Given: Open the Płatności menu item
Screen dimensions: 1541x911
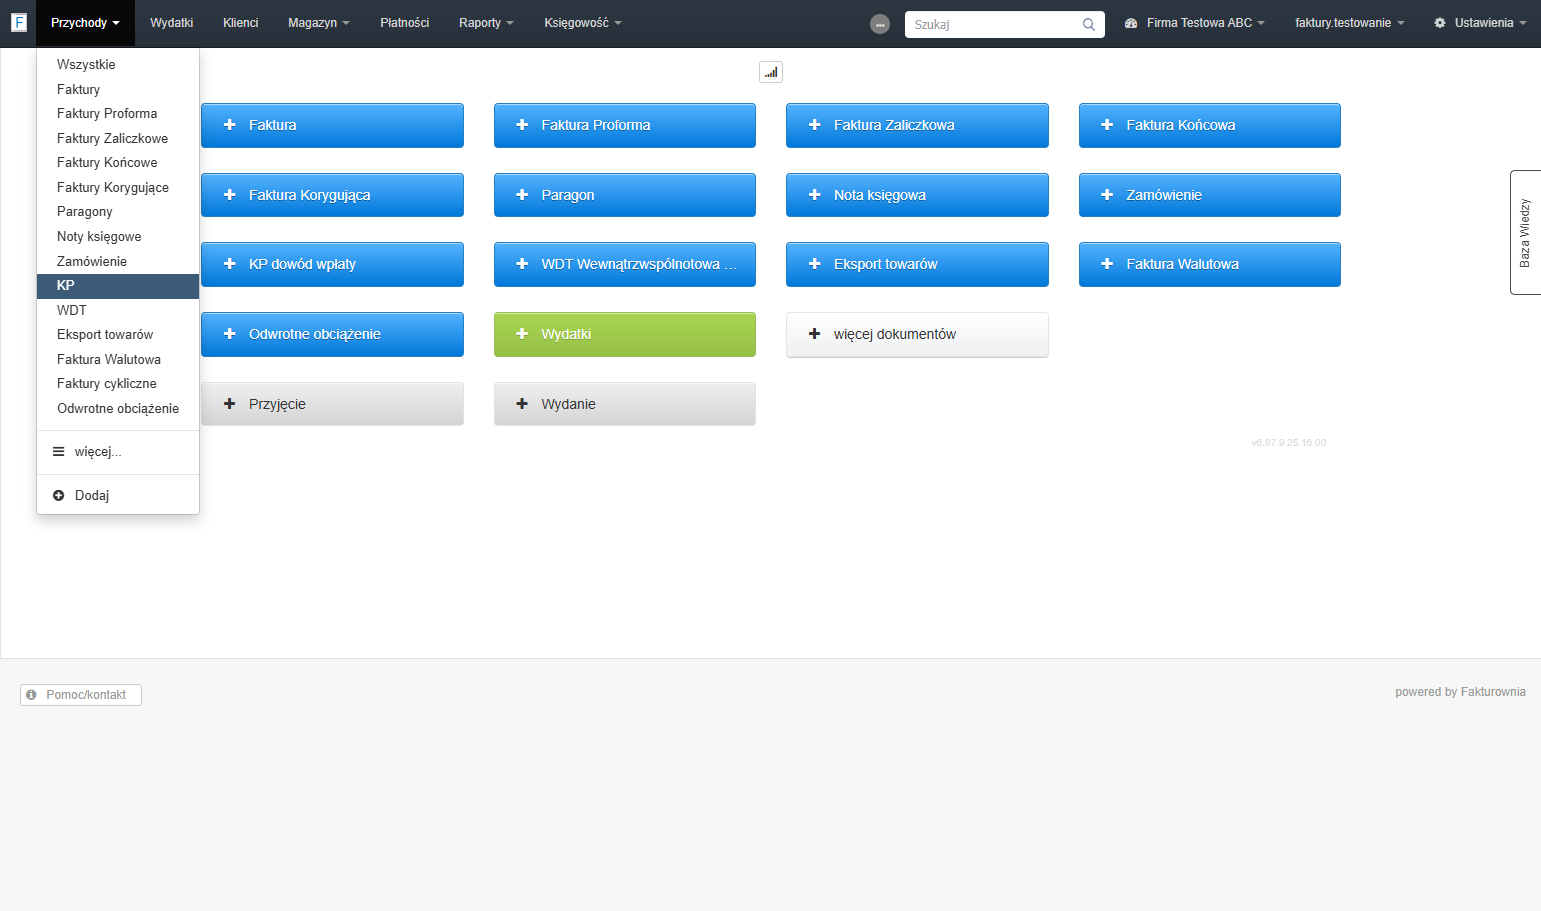Looking at the screenshot, I should pos(404,23).
